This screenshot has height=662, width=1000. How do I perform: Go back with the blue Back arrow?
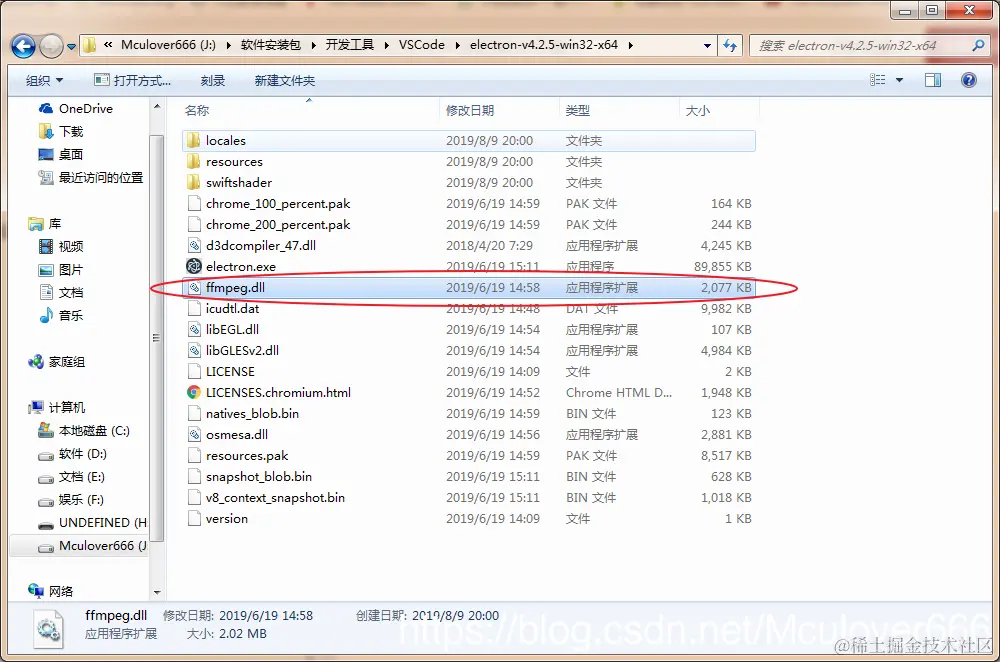[x=23, y=46]
